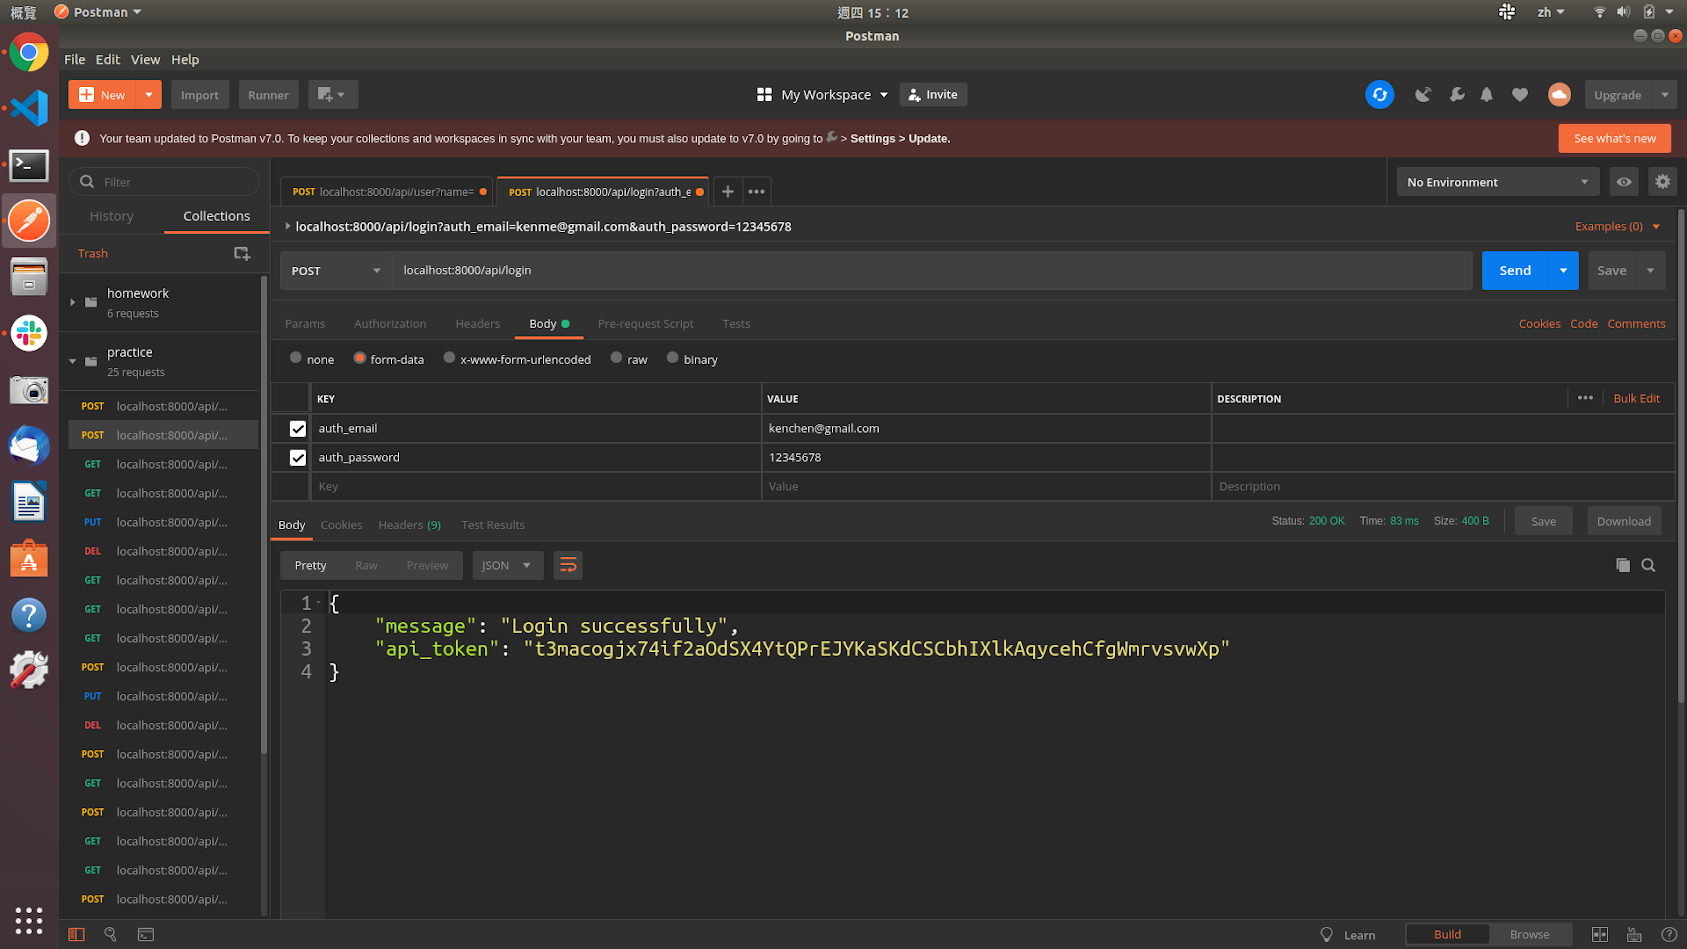The height and width of the screenshot is (949, 1687).
Task: Click the request URL input field
Action: pyautogui.click(x=932, y=270)
